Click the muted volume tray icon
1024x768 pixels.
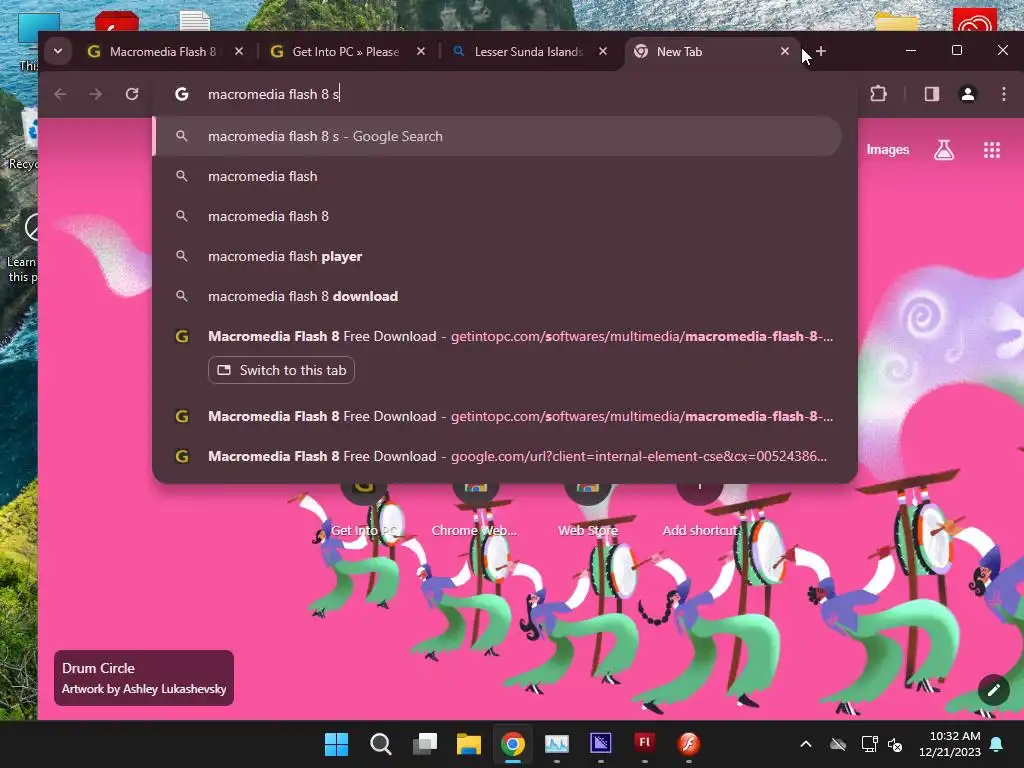[x=895, y=744]
